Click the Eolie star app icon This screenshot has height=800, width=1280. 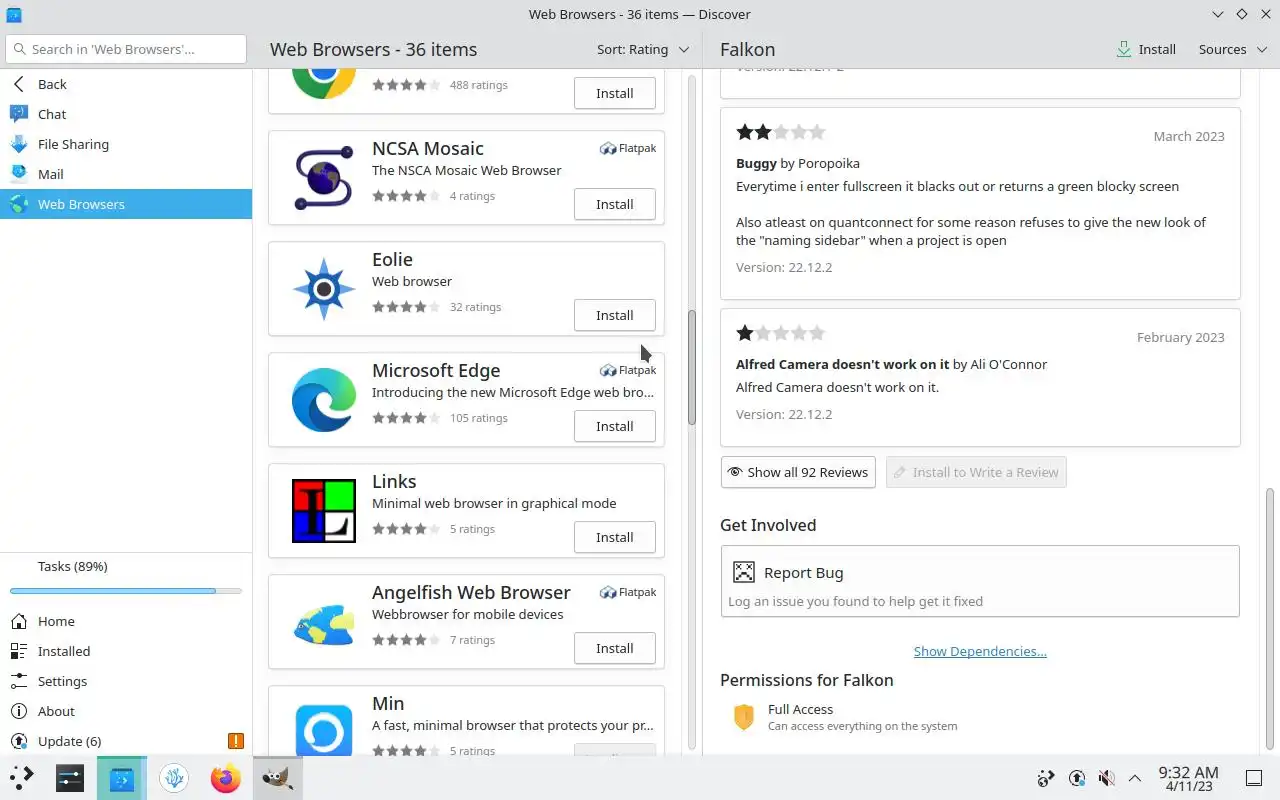pos(324,289)
